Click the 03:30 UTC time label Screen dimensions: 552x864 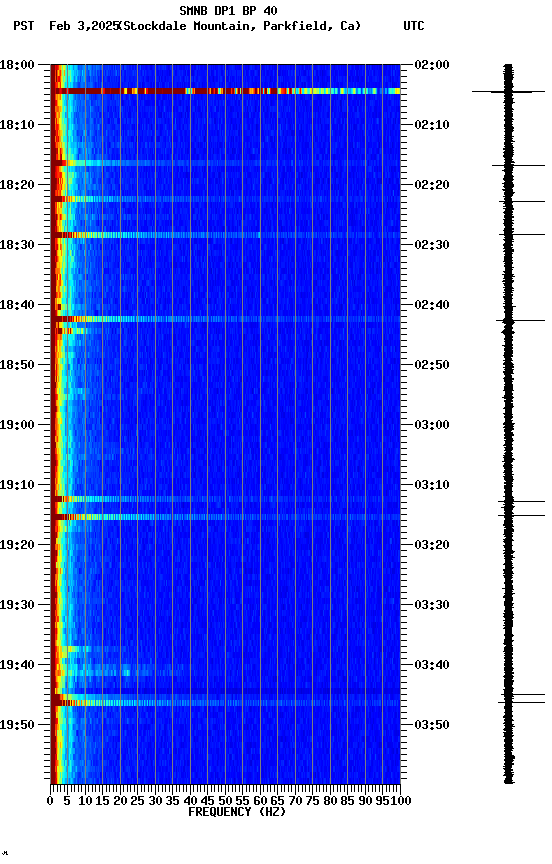[x=432, y=605]
